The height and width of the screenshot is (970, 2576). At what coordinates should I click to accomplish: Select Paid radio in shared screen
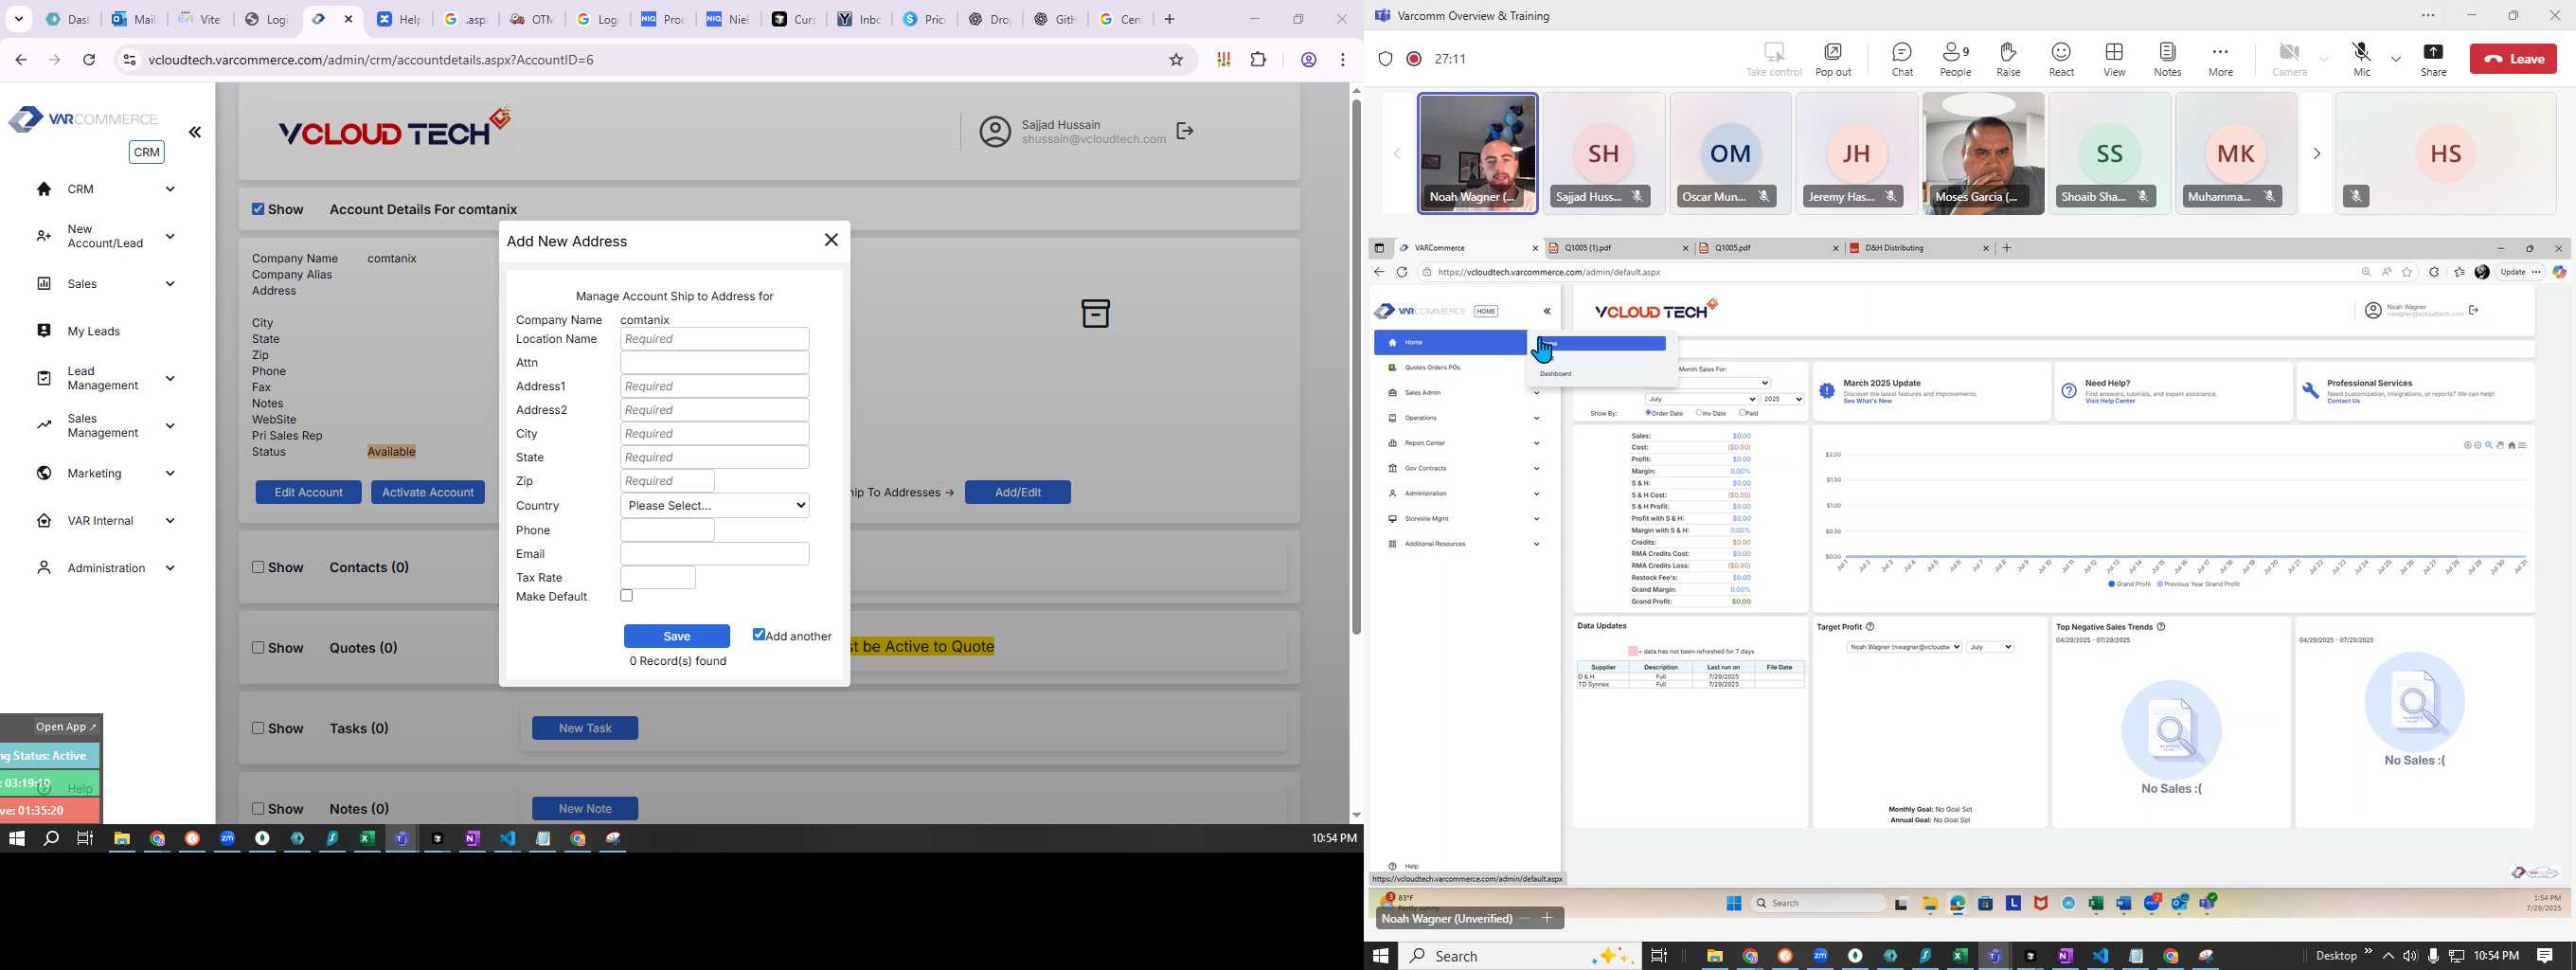click(x=1743, y=413)
